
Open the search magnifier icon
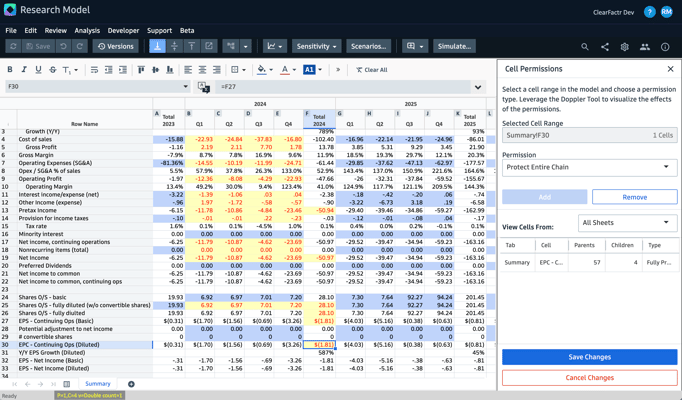point(585,47)
